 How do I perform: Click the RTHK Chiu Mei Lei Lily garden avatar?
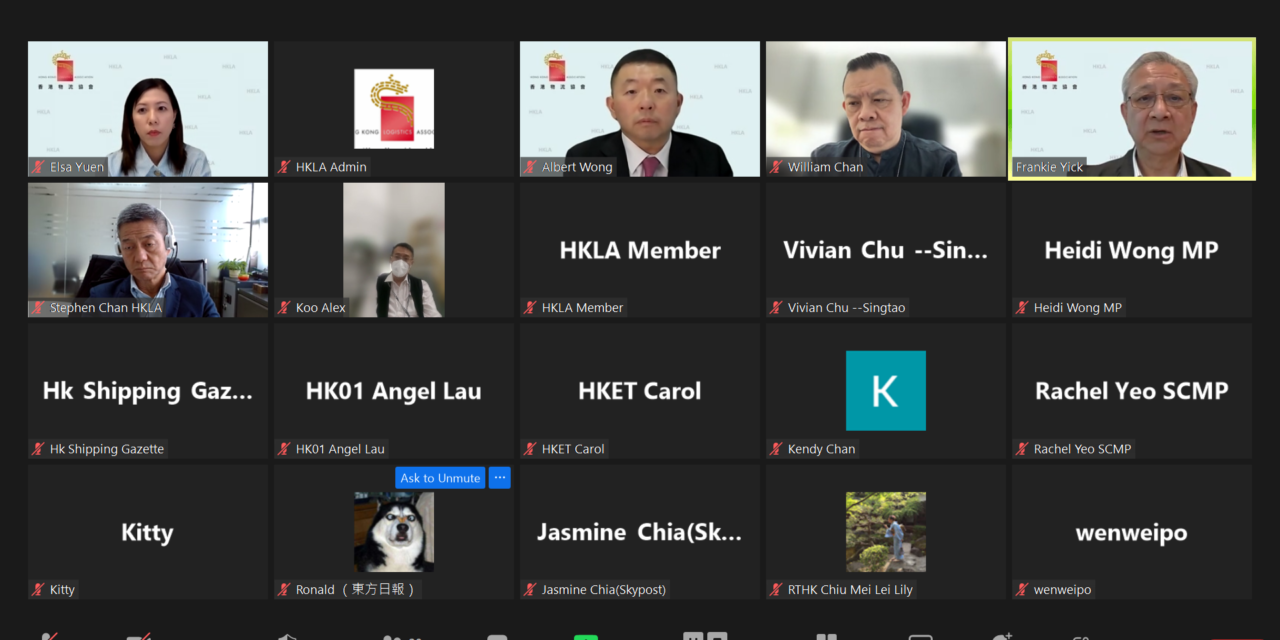tap(885, 531)
